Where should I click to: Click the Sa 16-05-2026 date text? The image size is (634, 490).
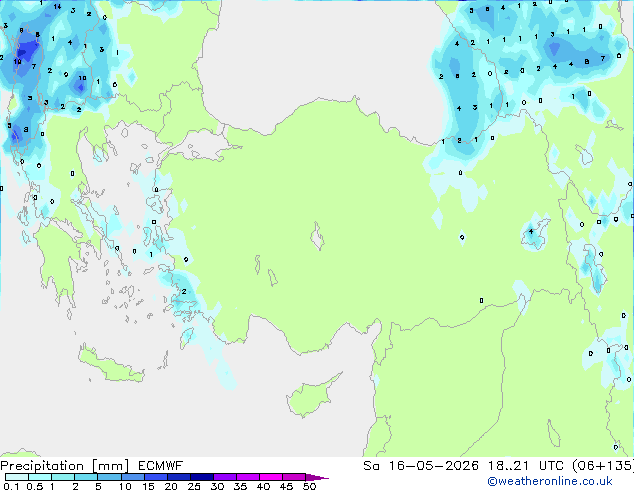421,466
